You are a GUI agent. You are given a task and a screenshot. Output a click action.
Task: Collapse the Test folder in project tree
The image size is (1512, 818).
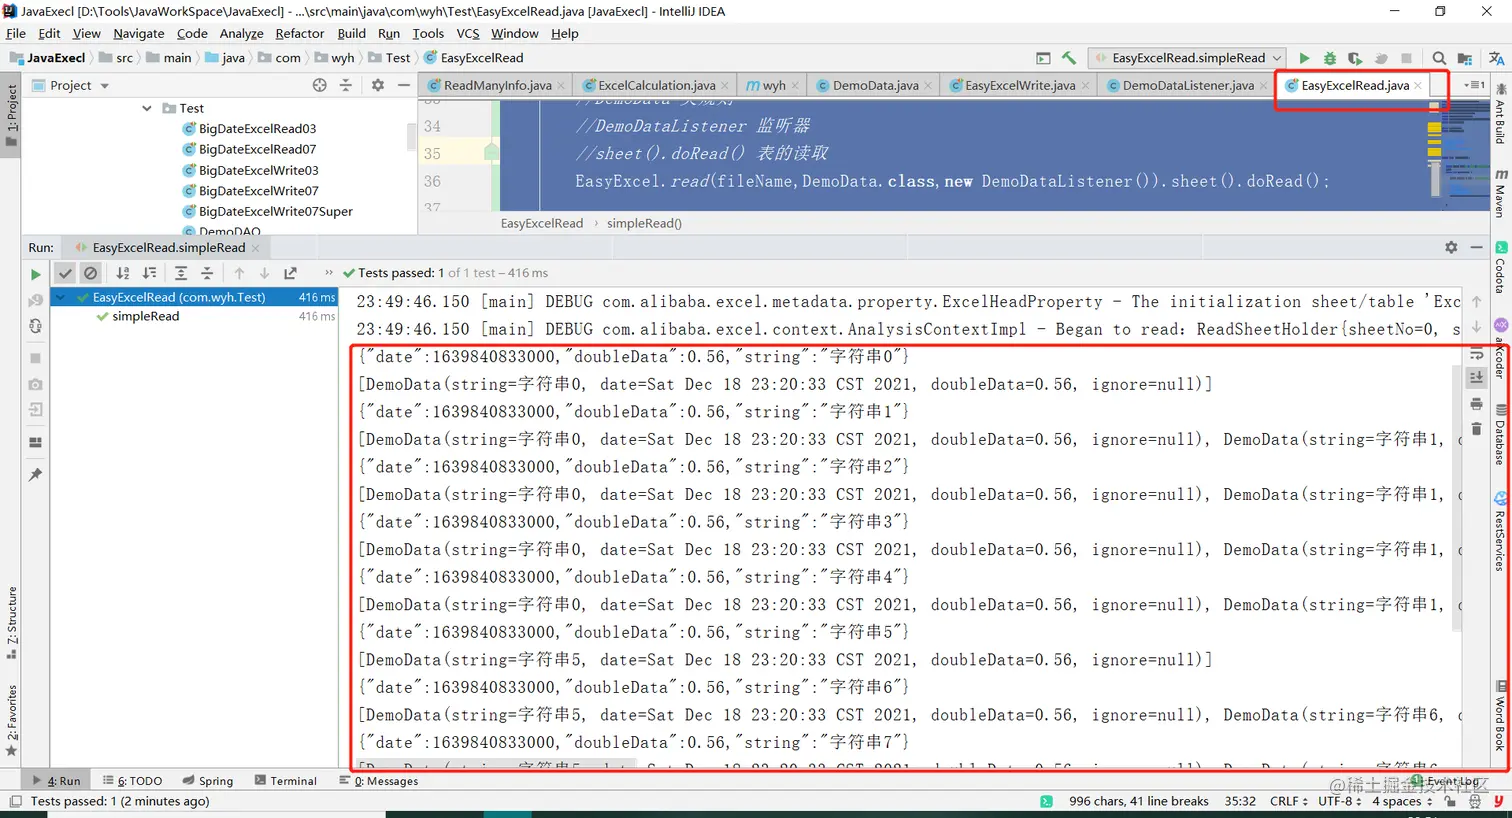point(147,108)
